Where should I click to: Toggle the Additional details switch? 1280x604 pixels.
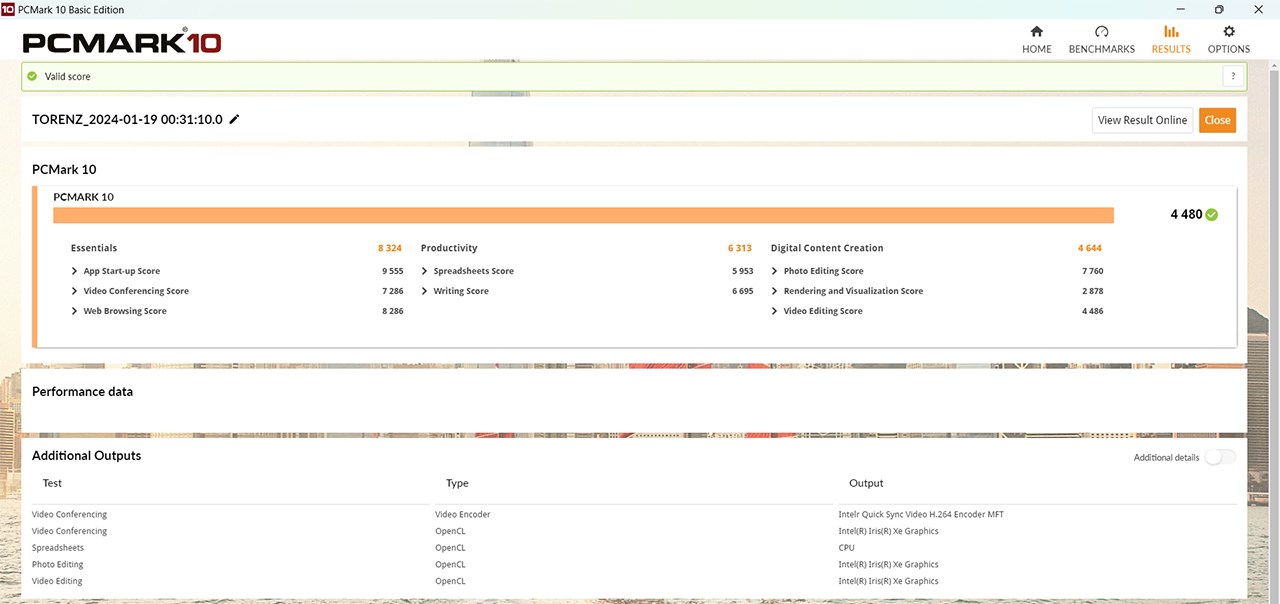pos(1220,457)
